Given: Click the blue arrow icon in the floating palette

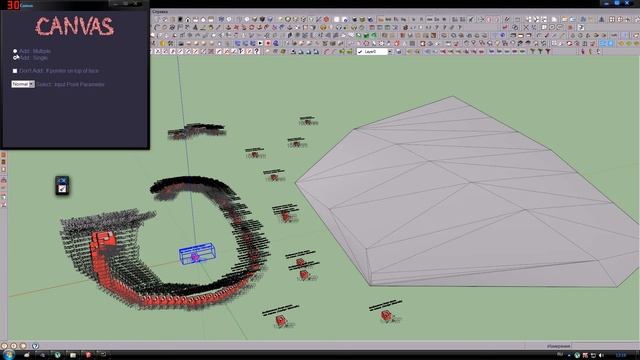Looking at the screenshot, I should pos(62,180).
